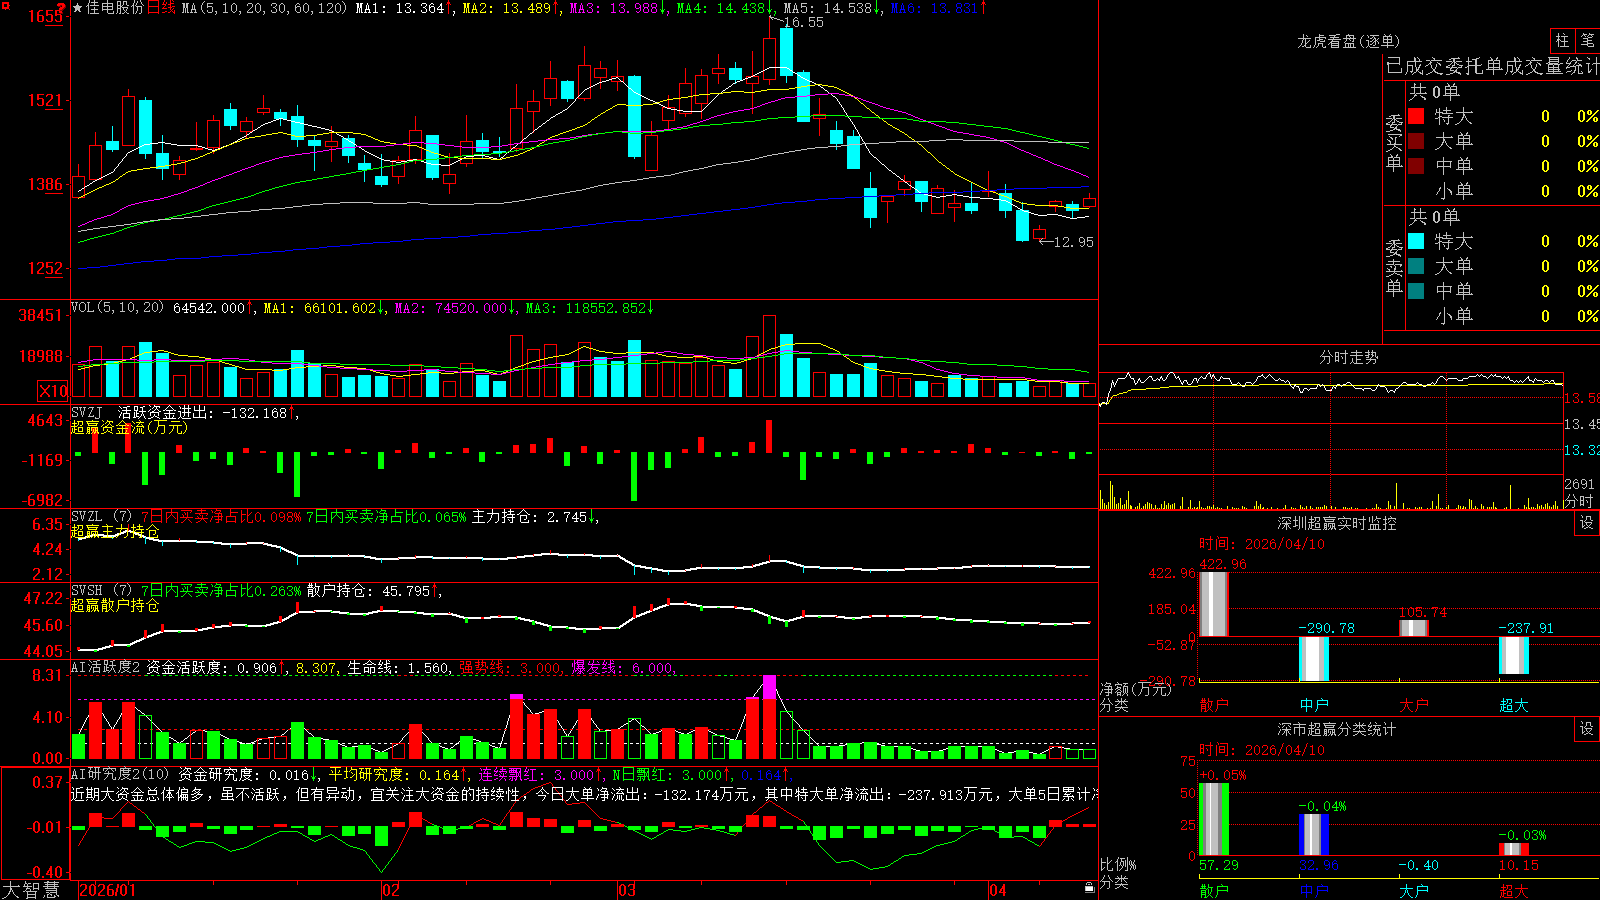This screenshot has height=900, width=1600.
Task: Click the 深市超赢分类统计 panel title
Action: point(1337,729)
